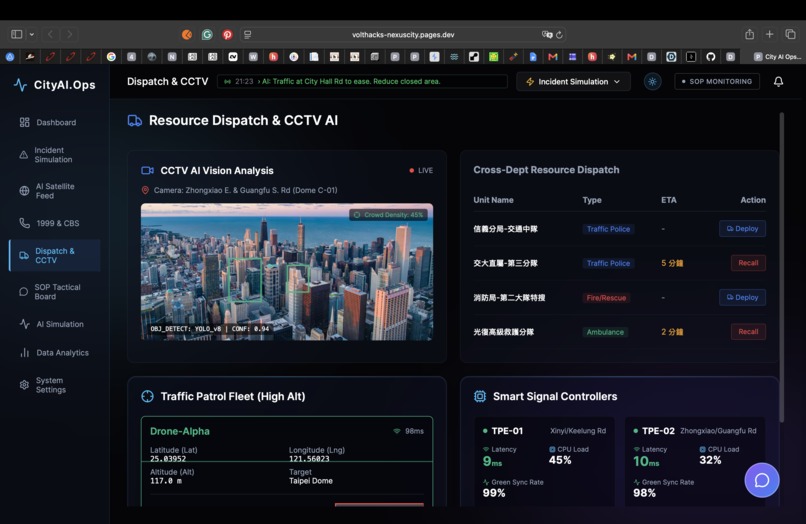Click the AI Satellite Feed globe icon
Image resolution: width=806 pixels, height=524 pixels.
point(24,191)
